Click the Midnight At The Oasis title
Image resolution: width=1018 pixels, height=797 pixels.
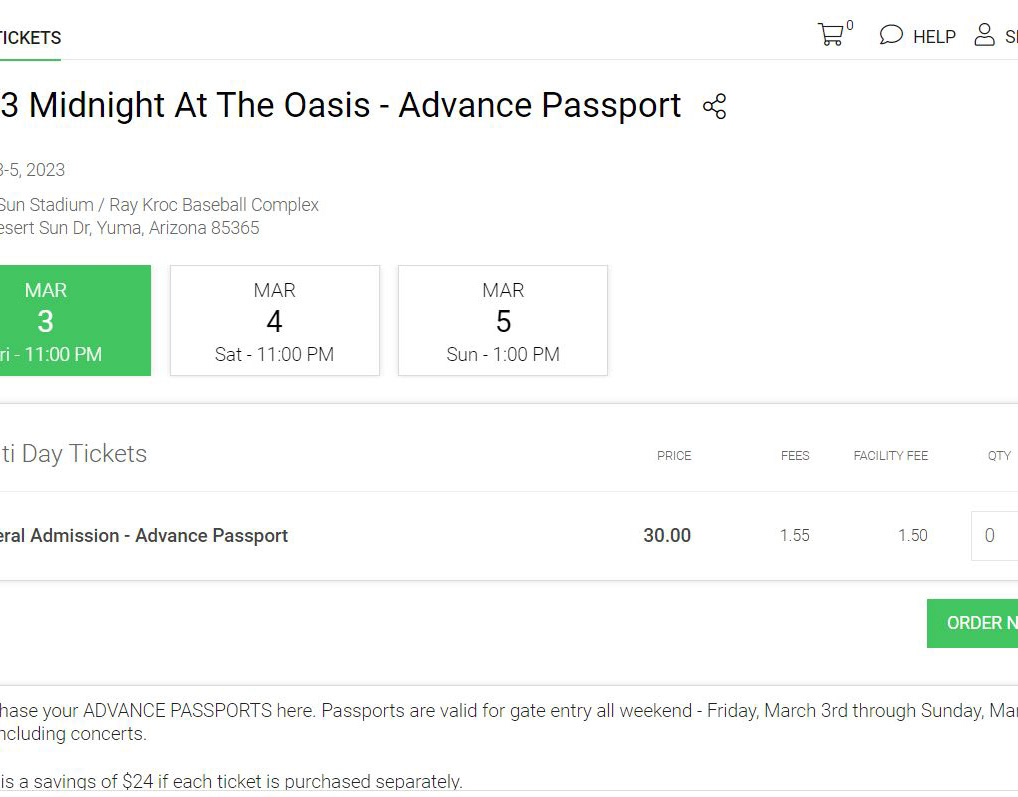(340, 105)
